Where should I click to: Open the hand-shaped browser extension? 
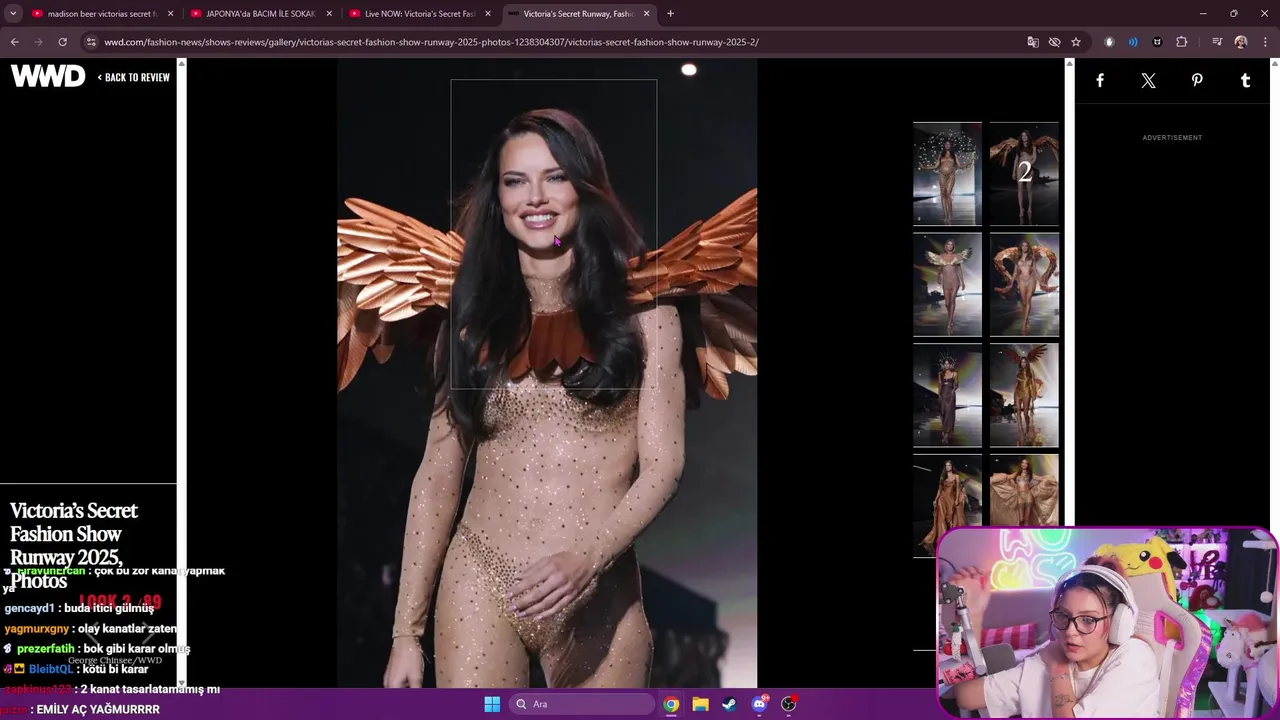pyautogui.click(x=1109, y=42)
